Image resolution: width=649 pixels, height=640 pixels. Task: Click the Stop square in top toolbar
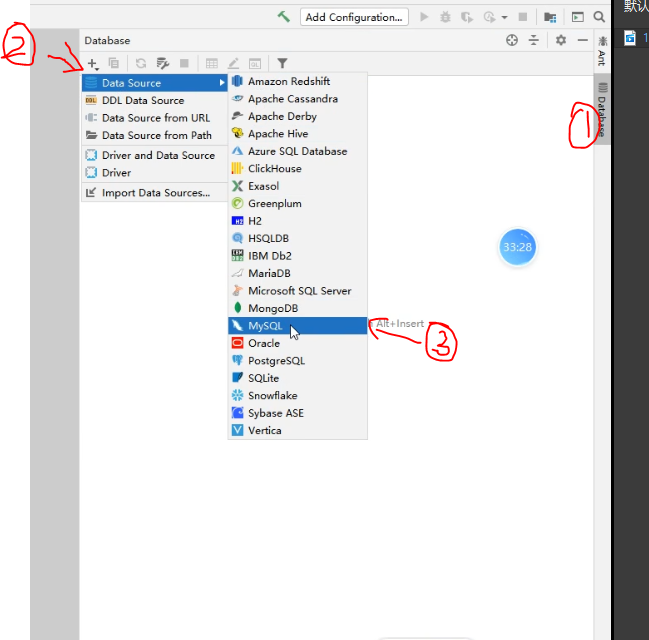tap(523, 17)
